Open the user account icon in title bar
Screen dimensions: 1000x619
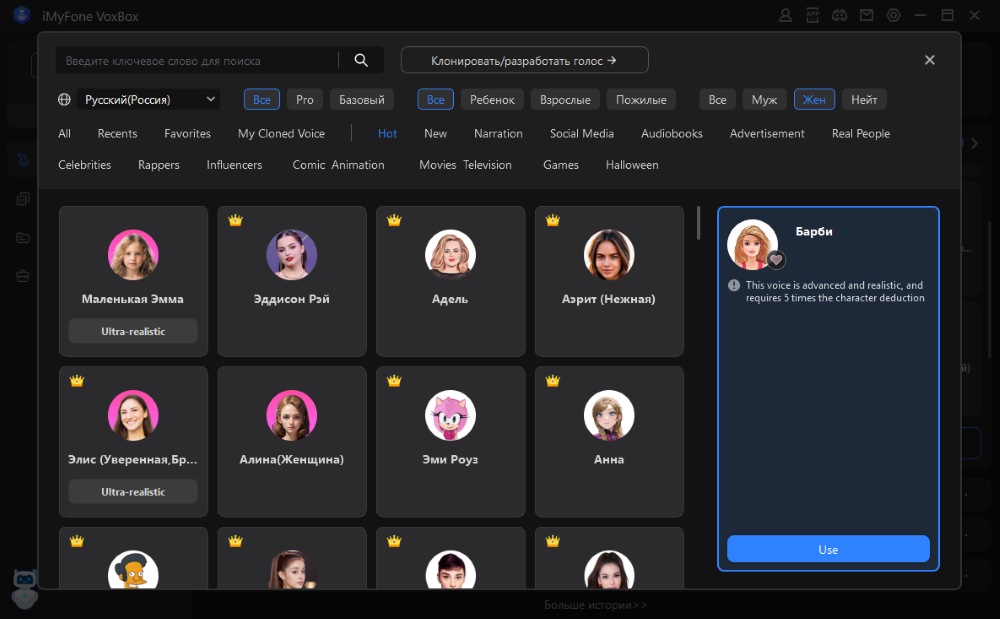point(785,16)
